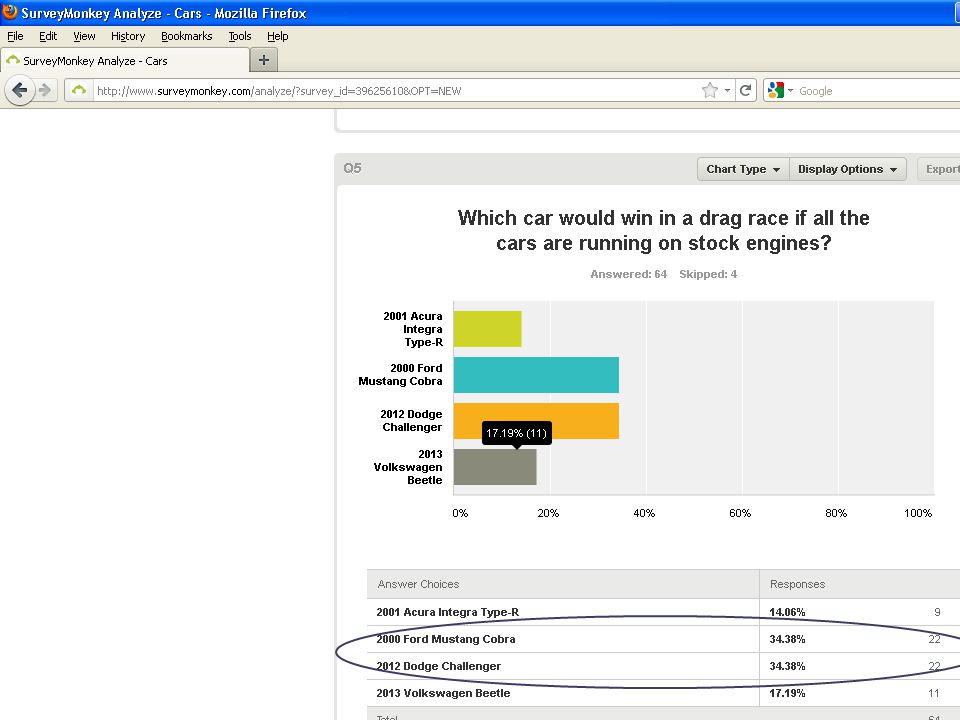Image resolution: width=960 pixels, height=720 pixels.
Task: Click the '2001 Acura Integra Type-R' chart label
Action: point(413,329)
